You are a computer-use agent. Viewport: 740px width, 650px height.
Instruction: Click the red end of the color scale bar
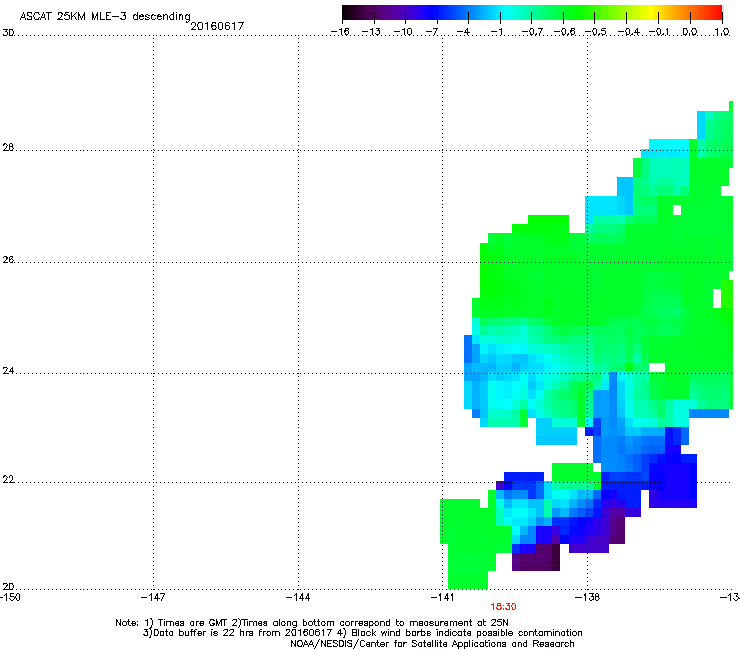717,13
